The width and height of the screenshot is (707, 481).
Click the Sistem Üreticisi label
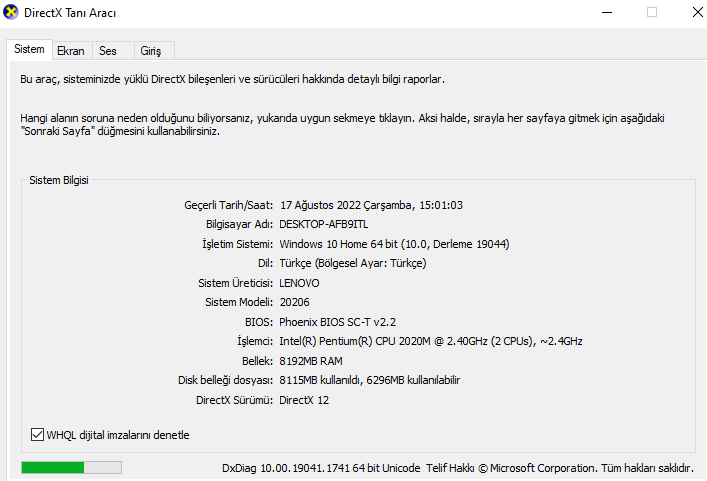(x=235, y=283)
